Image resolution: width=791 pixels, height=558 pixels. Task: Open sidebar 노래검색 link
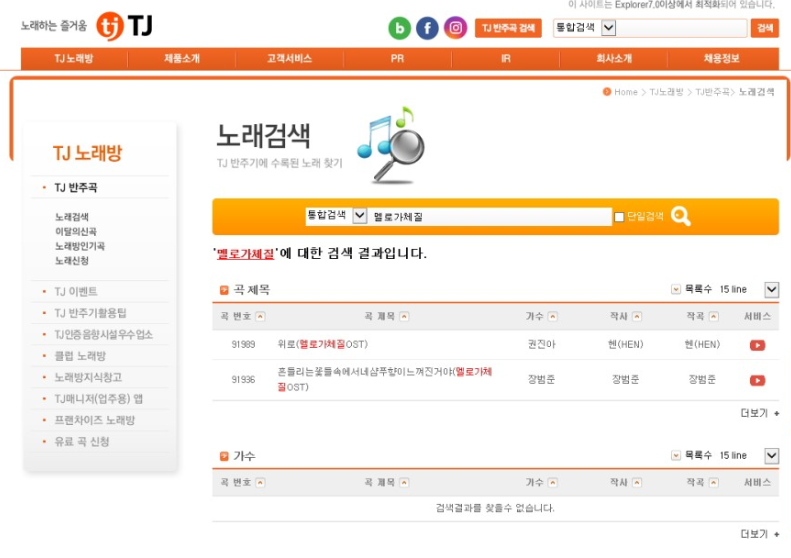[x=72, y=217]
